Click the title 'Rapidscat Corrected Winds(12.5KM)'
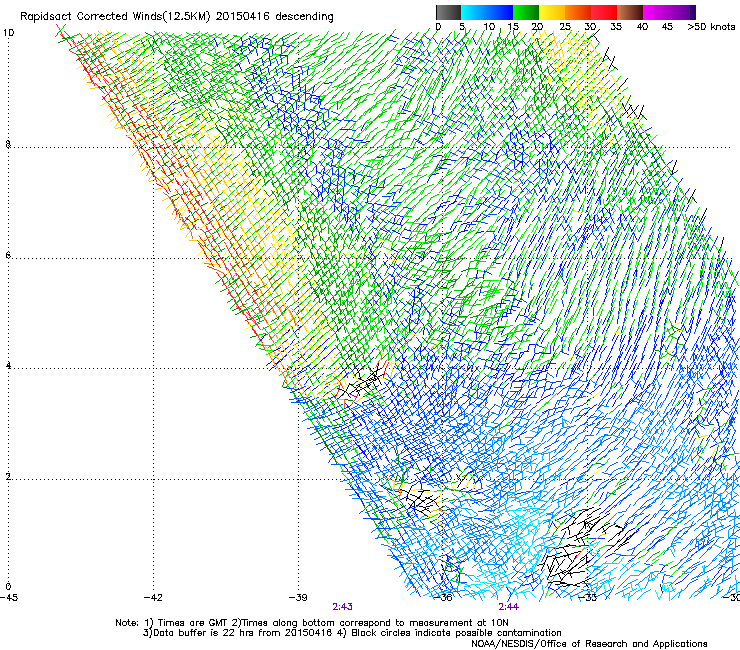 pyautogui.click(x=115, y=17)
